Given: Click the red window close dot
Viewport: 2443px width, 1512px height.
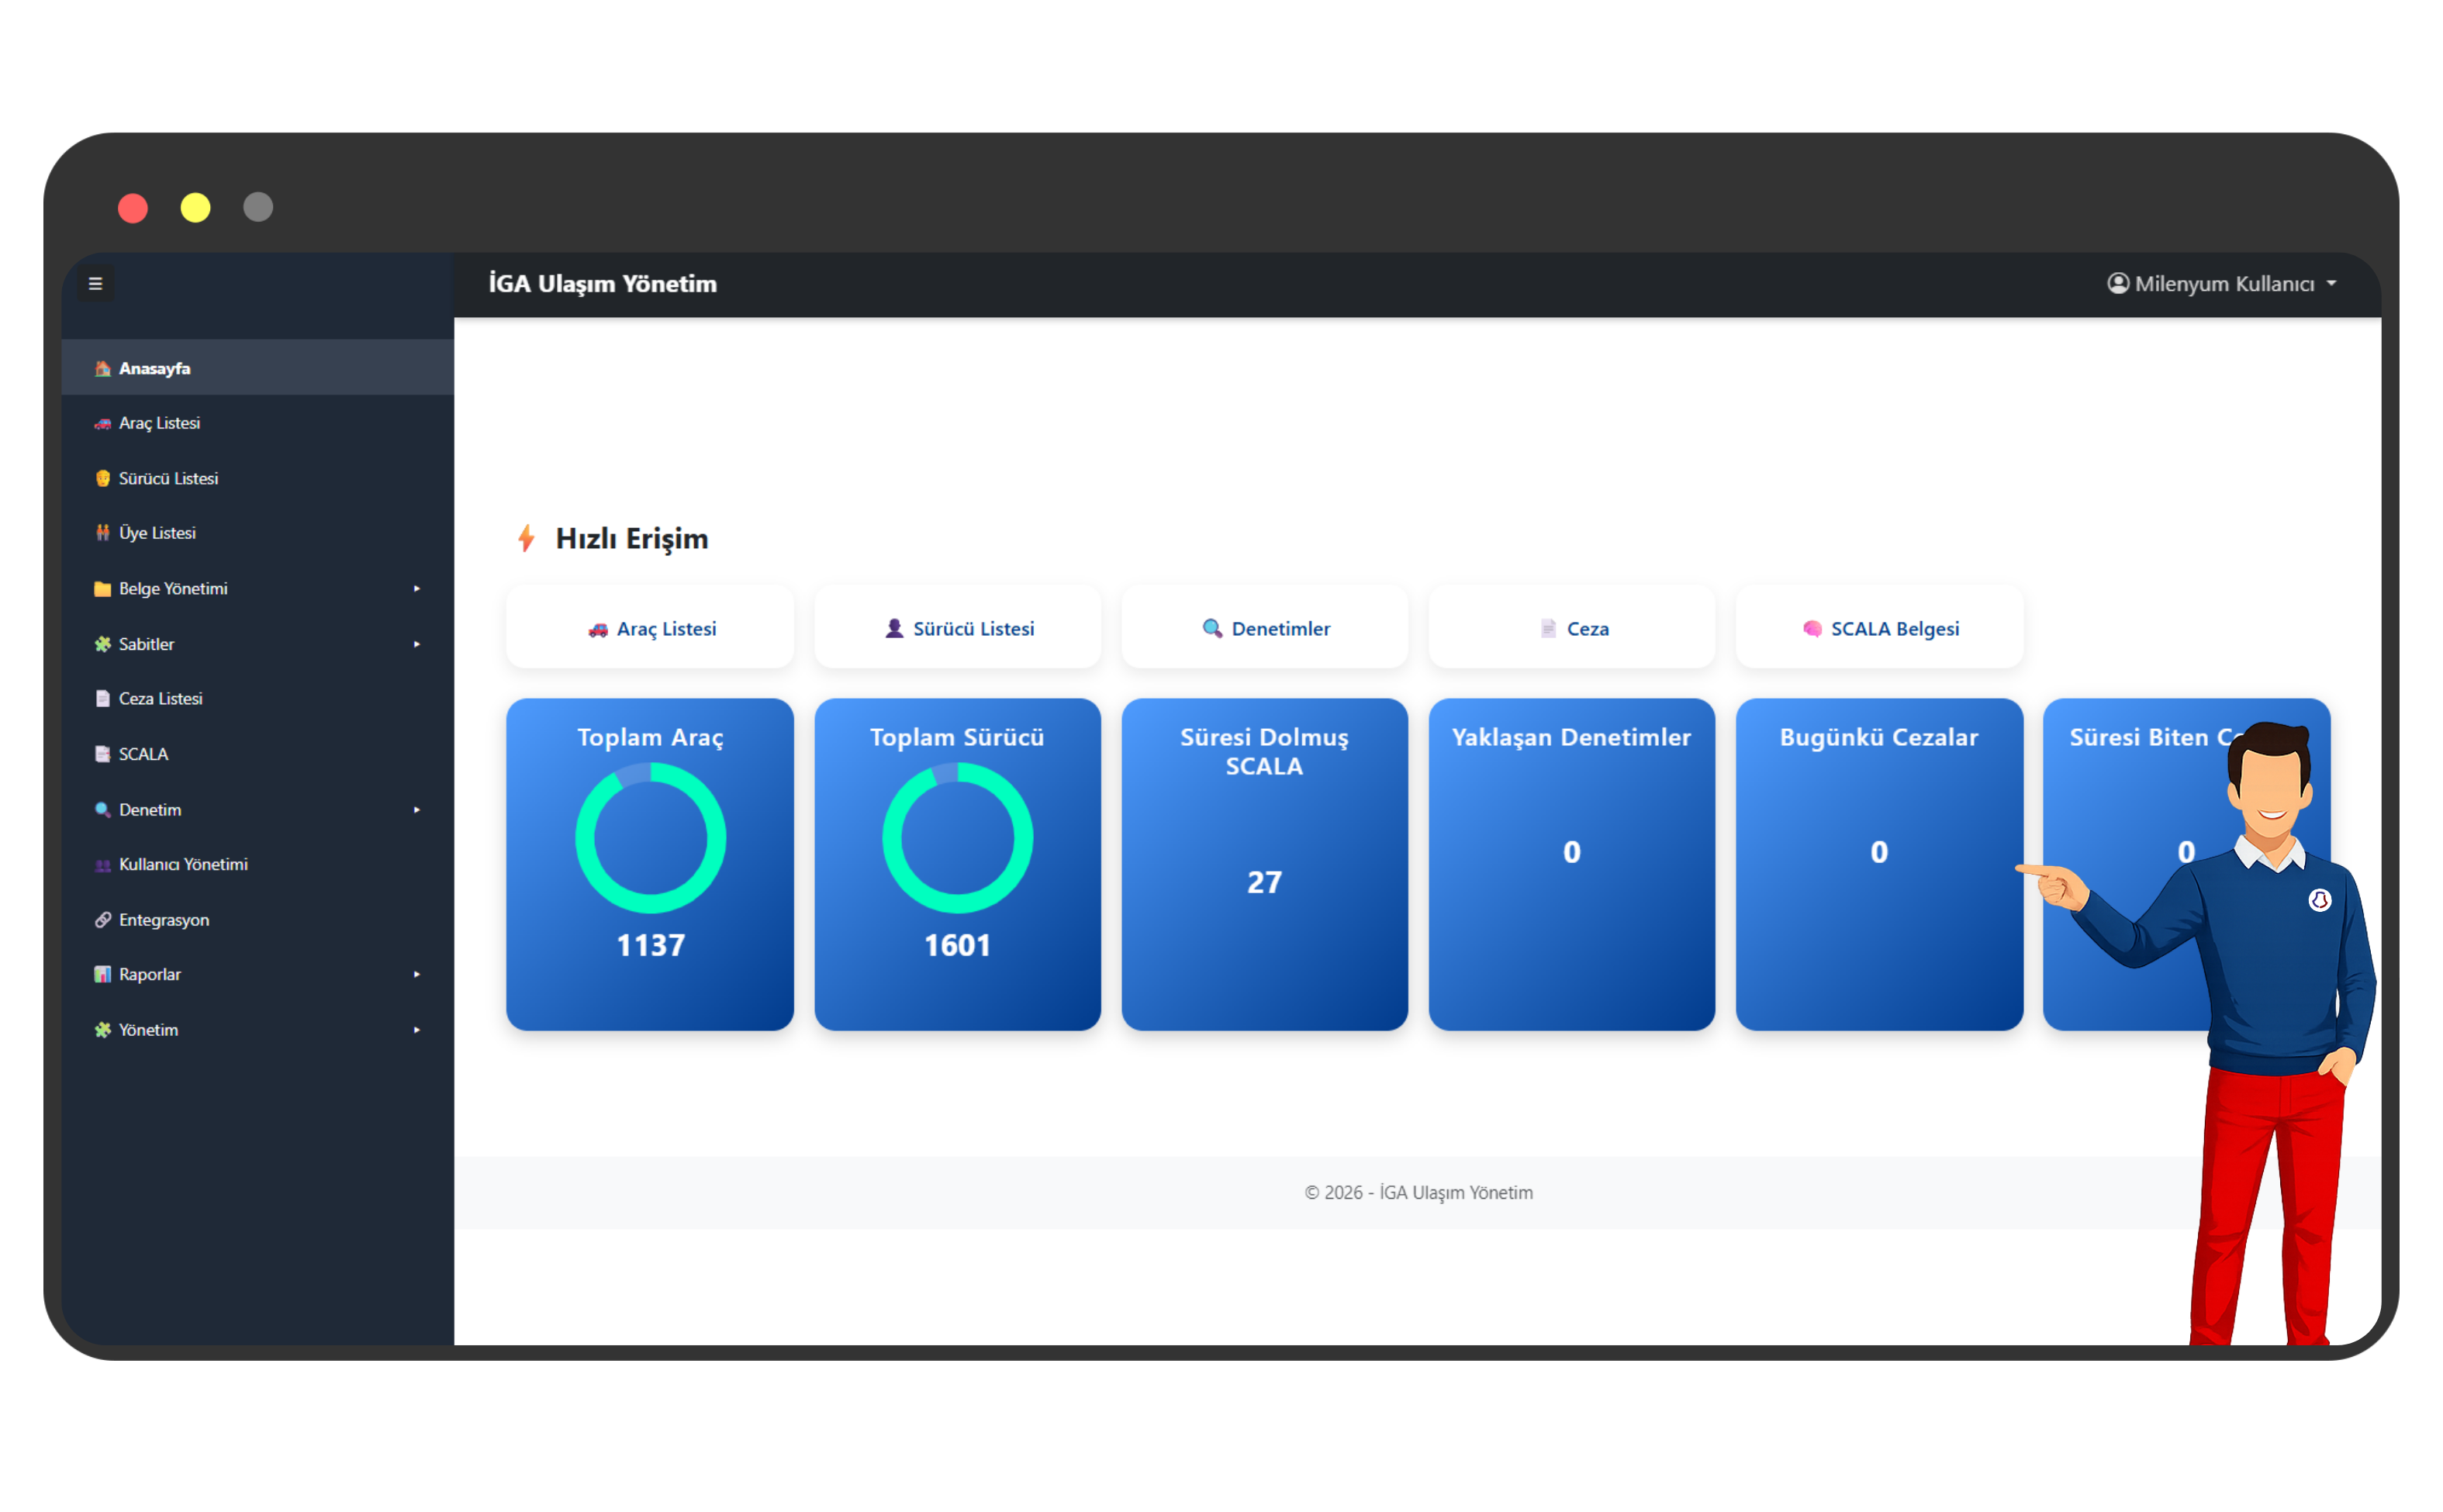Looking at the screenshot, I should 132,208.
